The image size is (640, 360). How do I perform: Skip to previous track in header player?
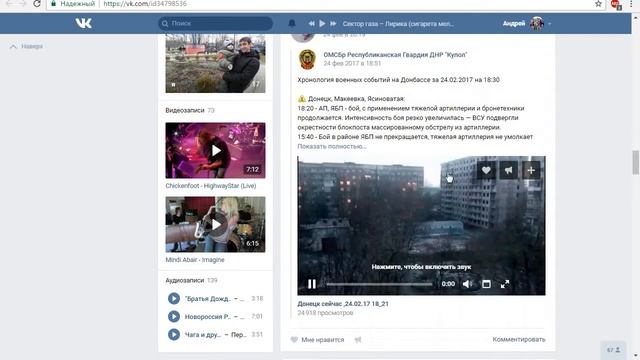click(311, 24)
